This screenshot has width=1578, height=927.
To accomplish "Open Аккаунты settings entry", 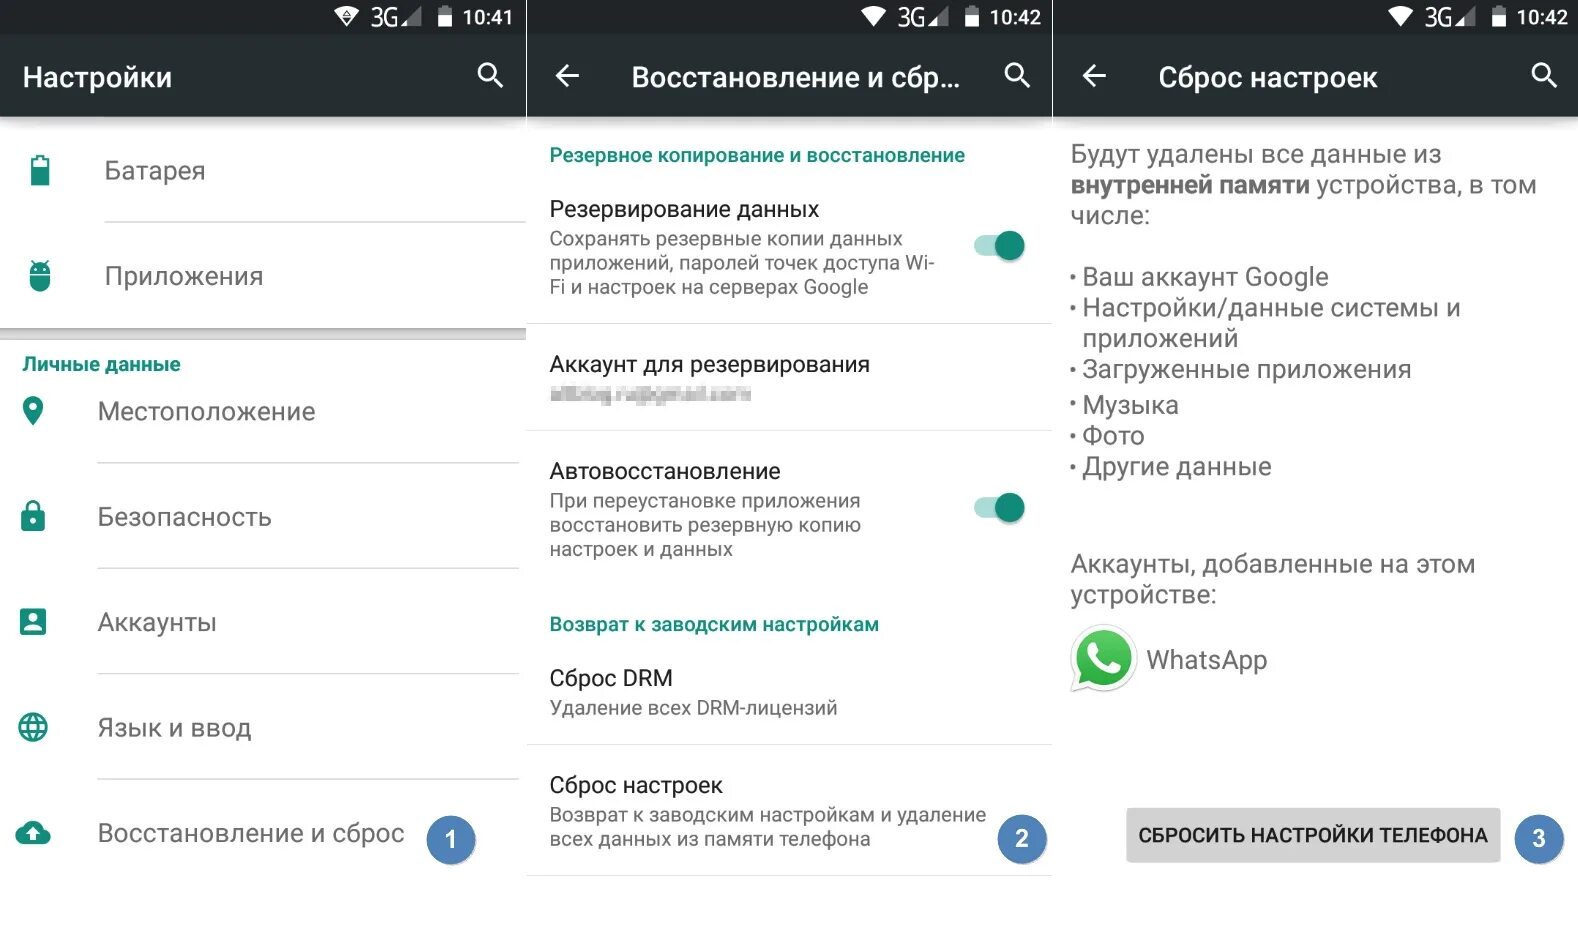I will [x=262, y=622].
